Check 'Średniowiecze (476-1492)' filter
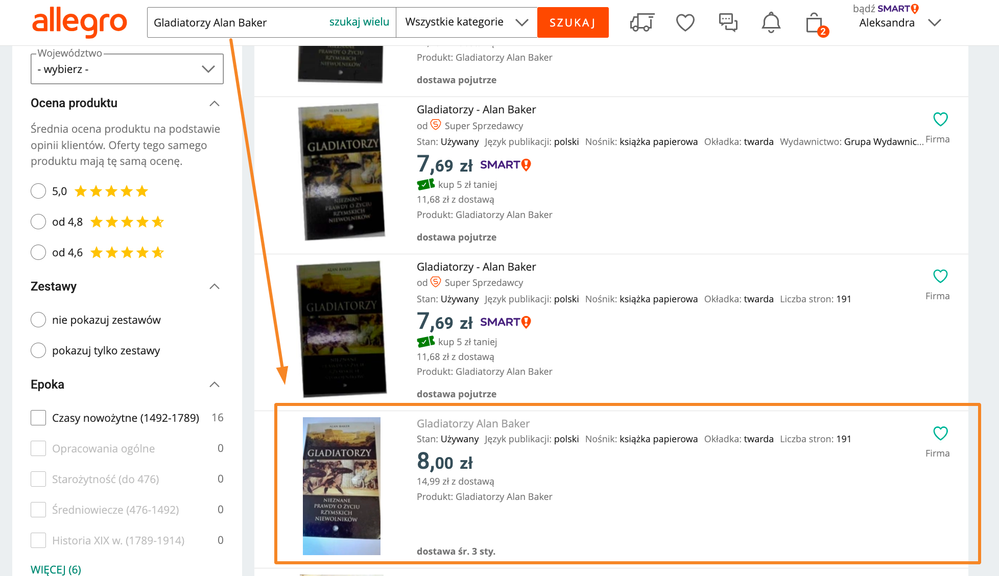The image size is (999, 576). pyautogui.click(x=38, y=510)
